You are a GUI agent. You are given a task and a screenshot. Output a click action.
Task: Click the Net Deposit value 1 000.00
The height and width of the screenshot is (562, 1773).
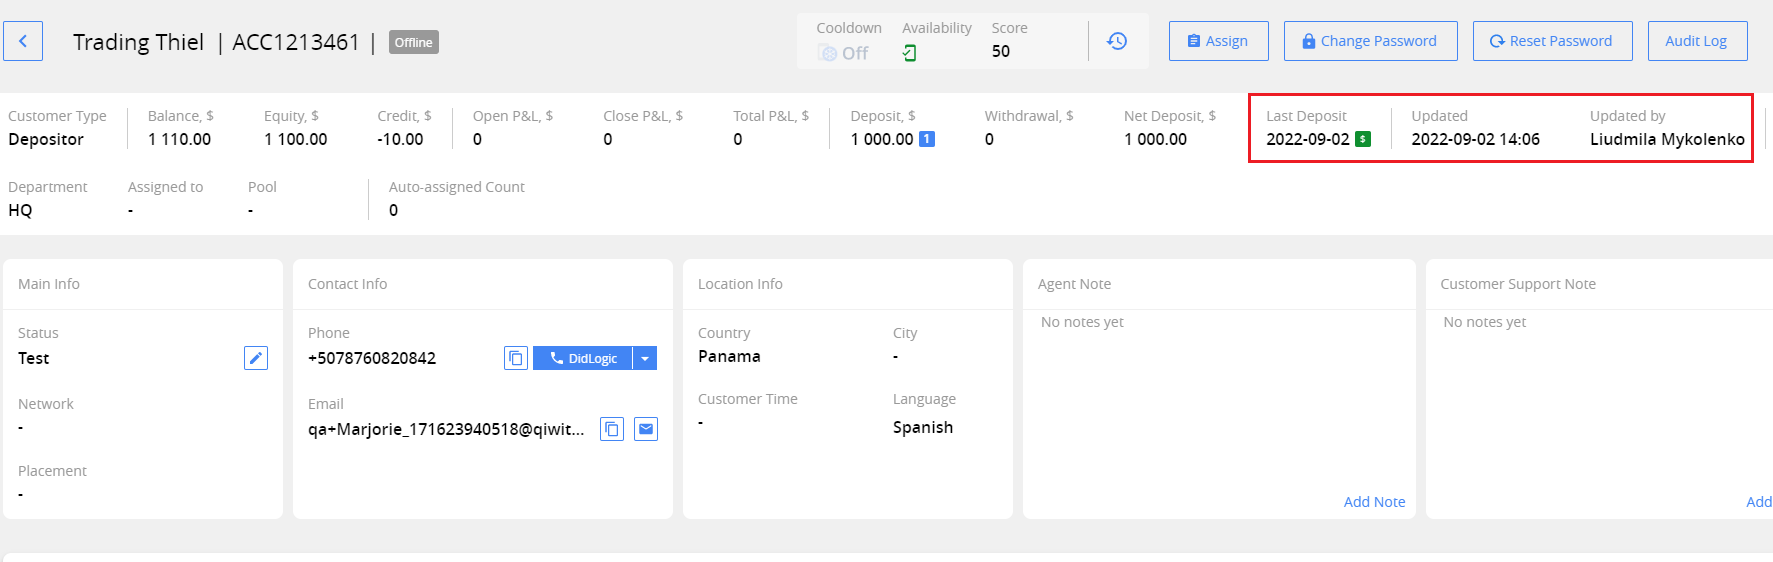point(1155,139)
